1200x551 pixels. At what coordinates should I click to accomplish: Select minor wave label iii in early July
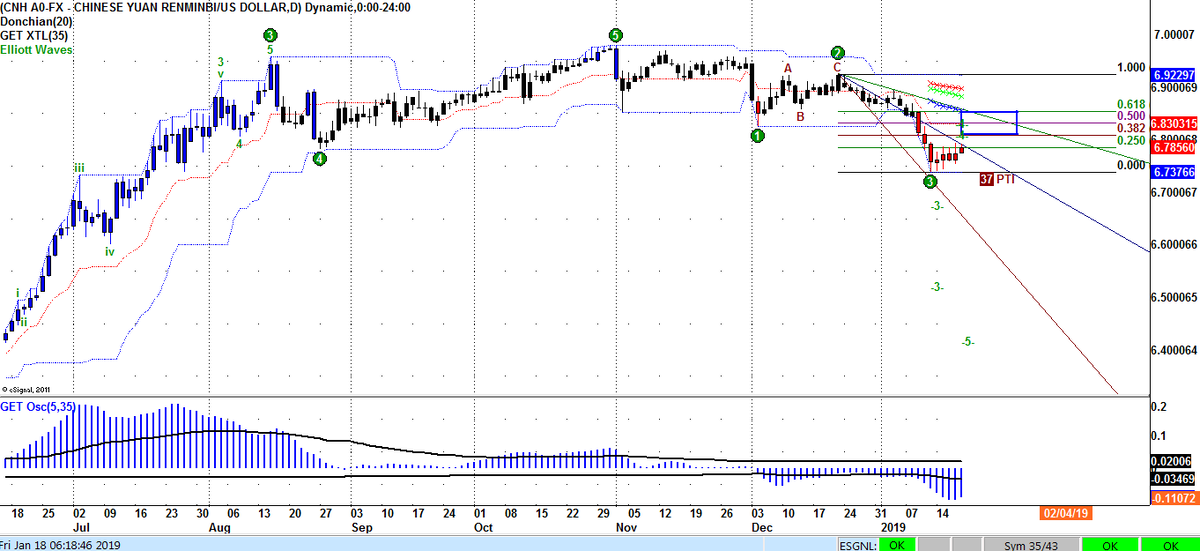78,167
